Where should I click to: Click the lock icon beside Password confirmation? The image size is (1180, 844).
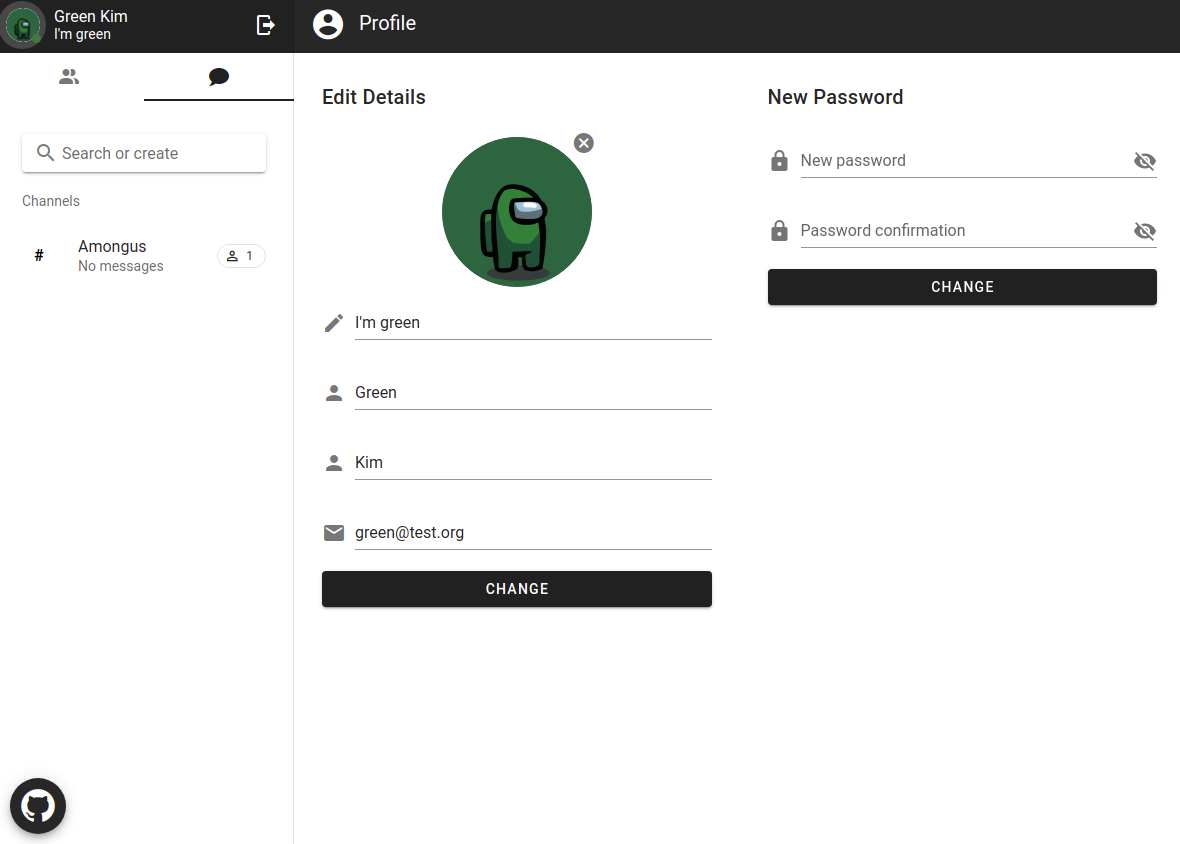pos(780,230)
